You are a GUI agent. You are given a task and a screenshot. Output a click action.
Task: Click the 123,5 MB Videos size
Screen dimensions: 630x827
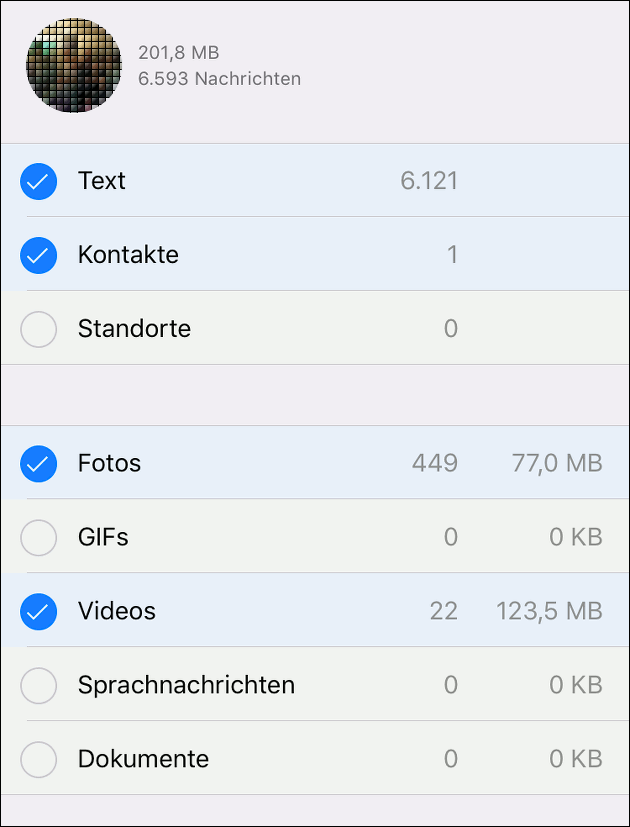tap(549, 611)
